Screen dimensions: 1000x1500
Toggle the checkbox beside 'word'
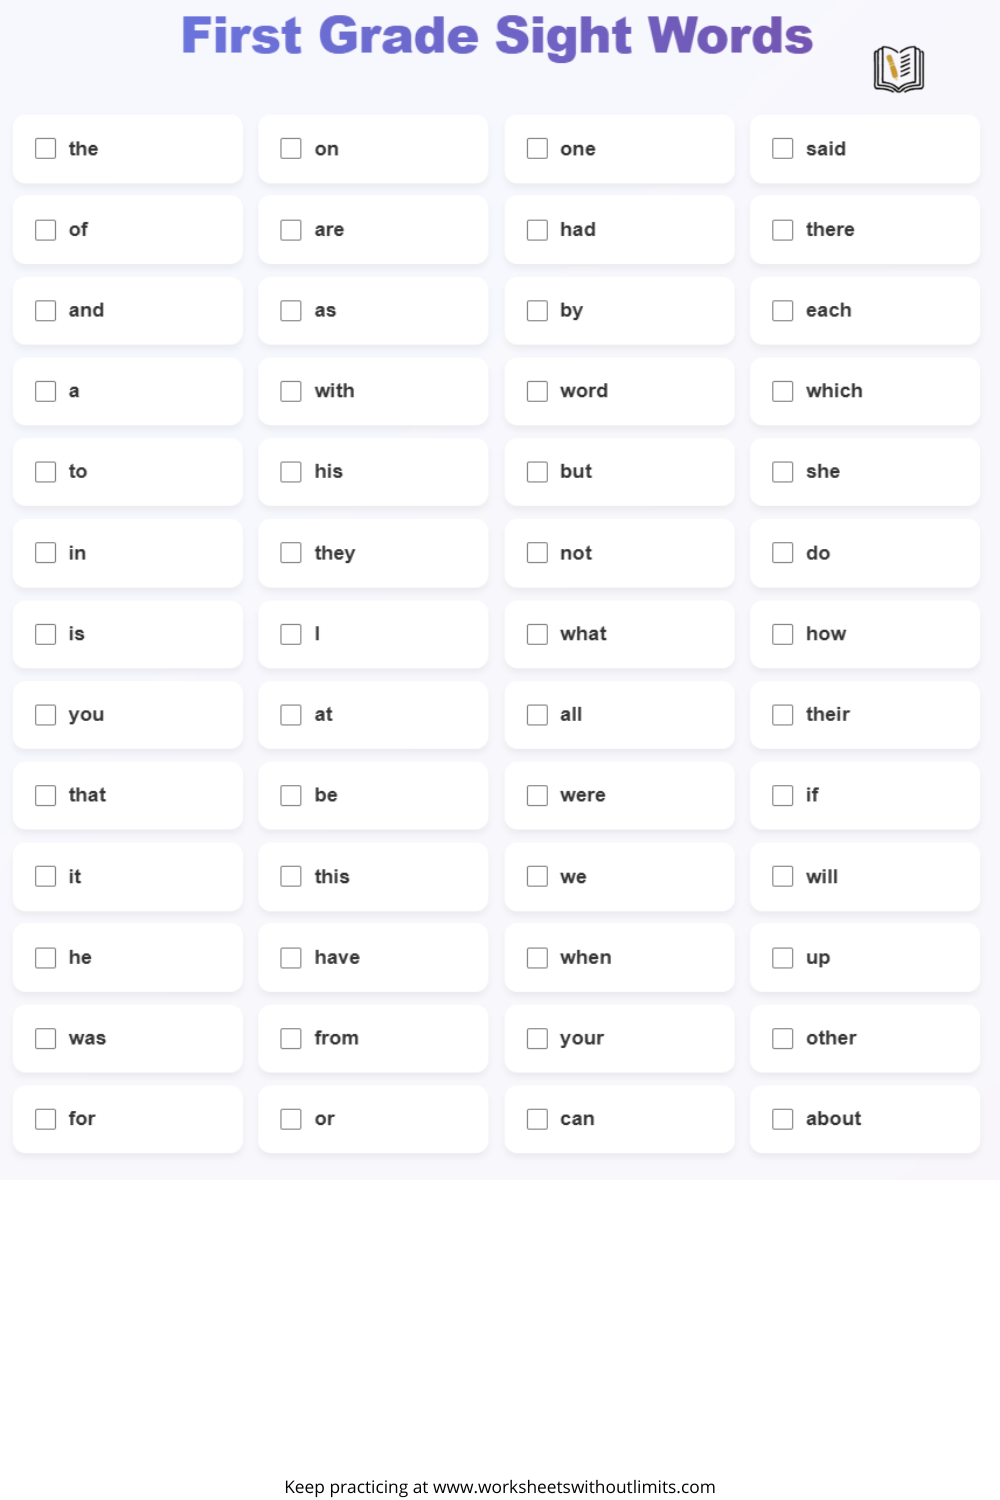[537, 391]
